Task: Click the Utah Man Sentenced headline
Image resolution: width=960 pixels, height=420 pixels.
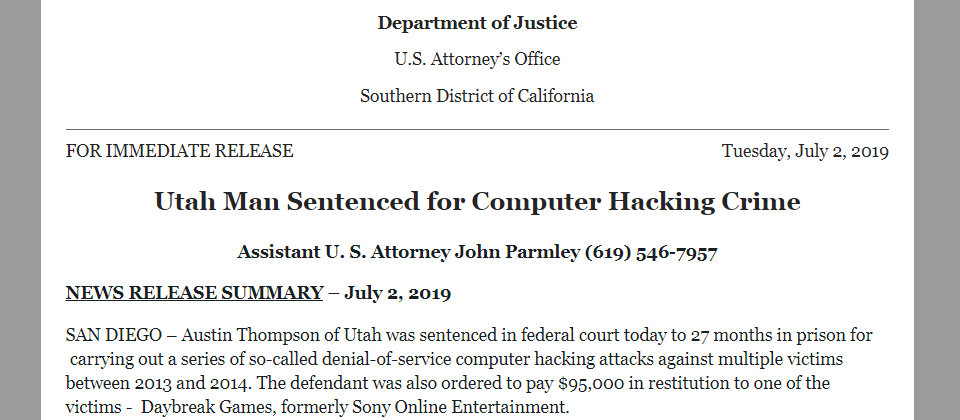Action: coord(477,201)
